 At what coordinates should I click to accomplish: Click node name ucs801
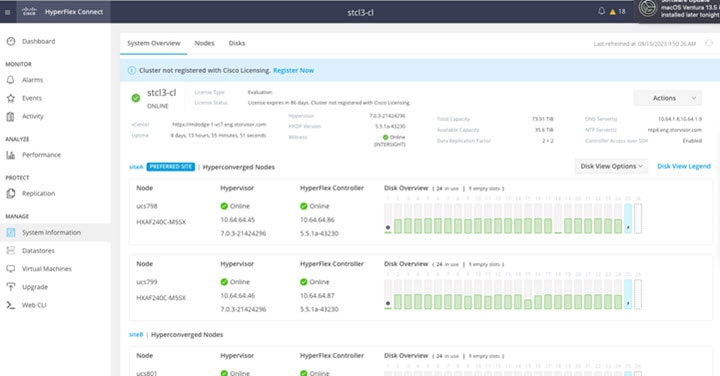pos(147,373)
